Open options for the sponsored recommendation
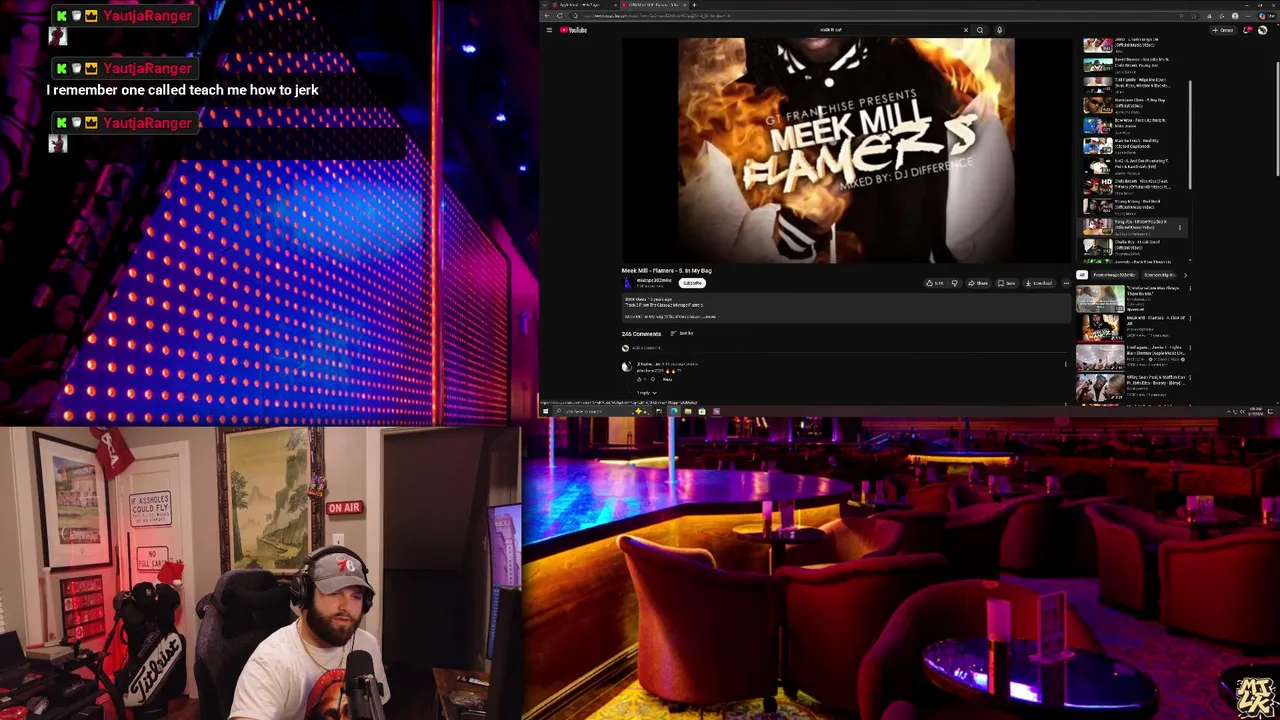 pos(1190,289)
